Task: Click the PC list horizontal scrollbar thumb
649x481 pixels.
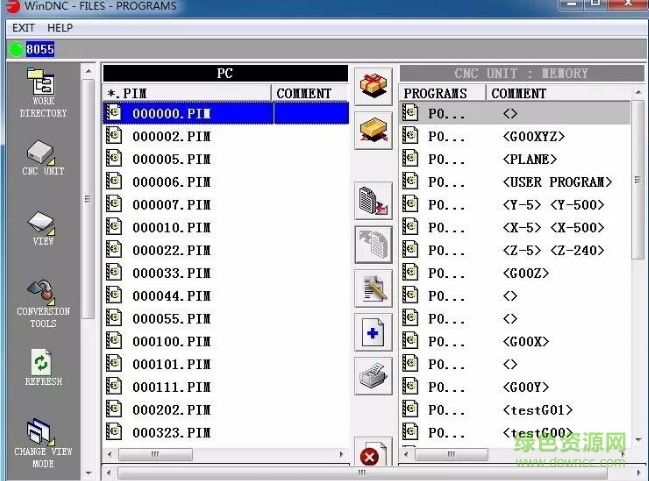Action: [155, 454]
